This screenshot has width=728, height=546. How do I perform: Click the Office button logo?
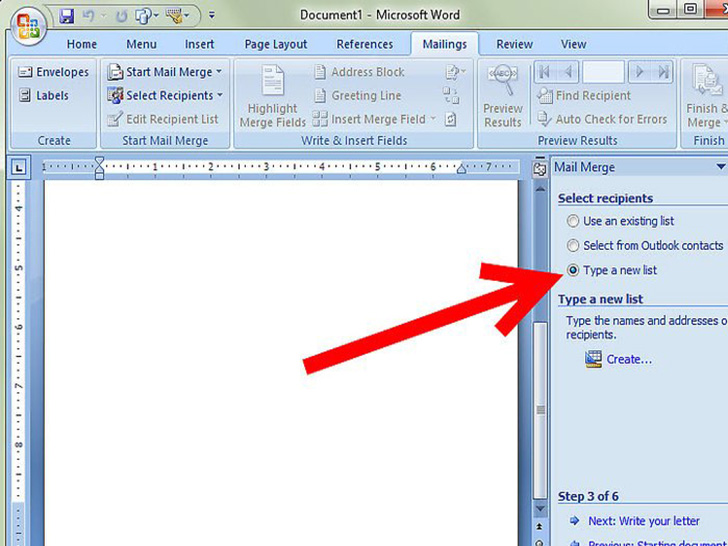(x=28, y=25)
